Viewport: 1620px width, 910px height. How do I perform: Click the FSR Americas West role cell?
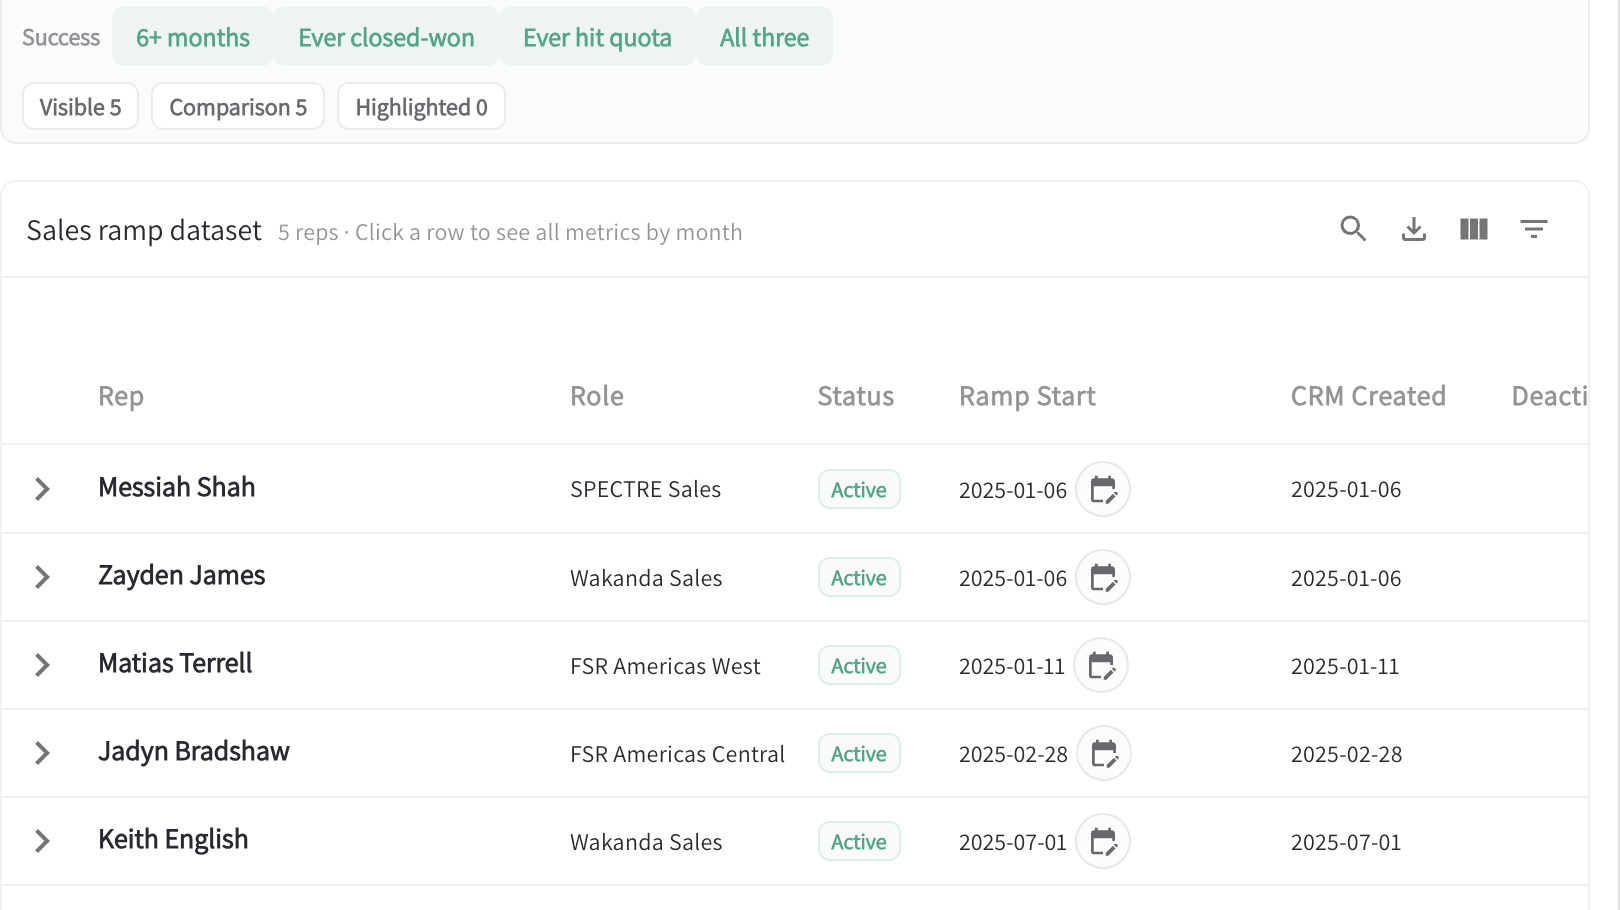point(665,666)
